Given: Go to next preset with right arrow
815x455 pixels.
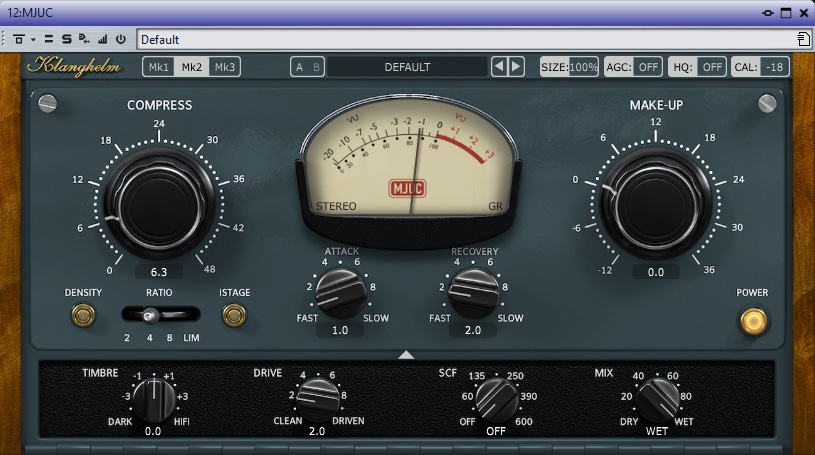Looking at the screenshot, I should [516, 67].
